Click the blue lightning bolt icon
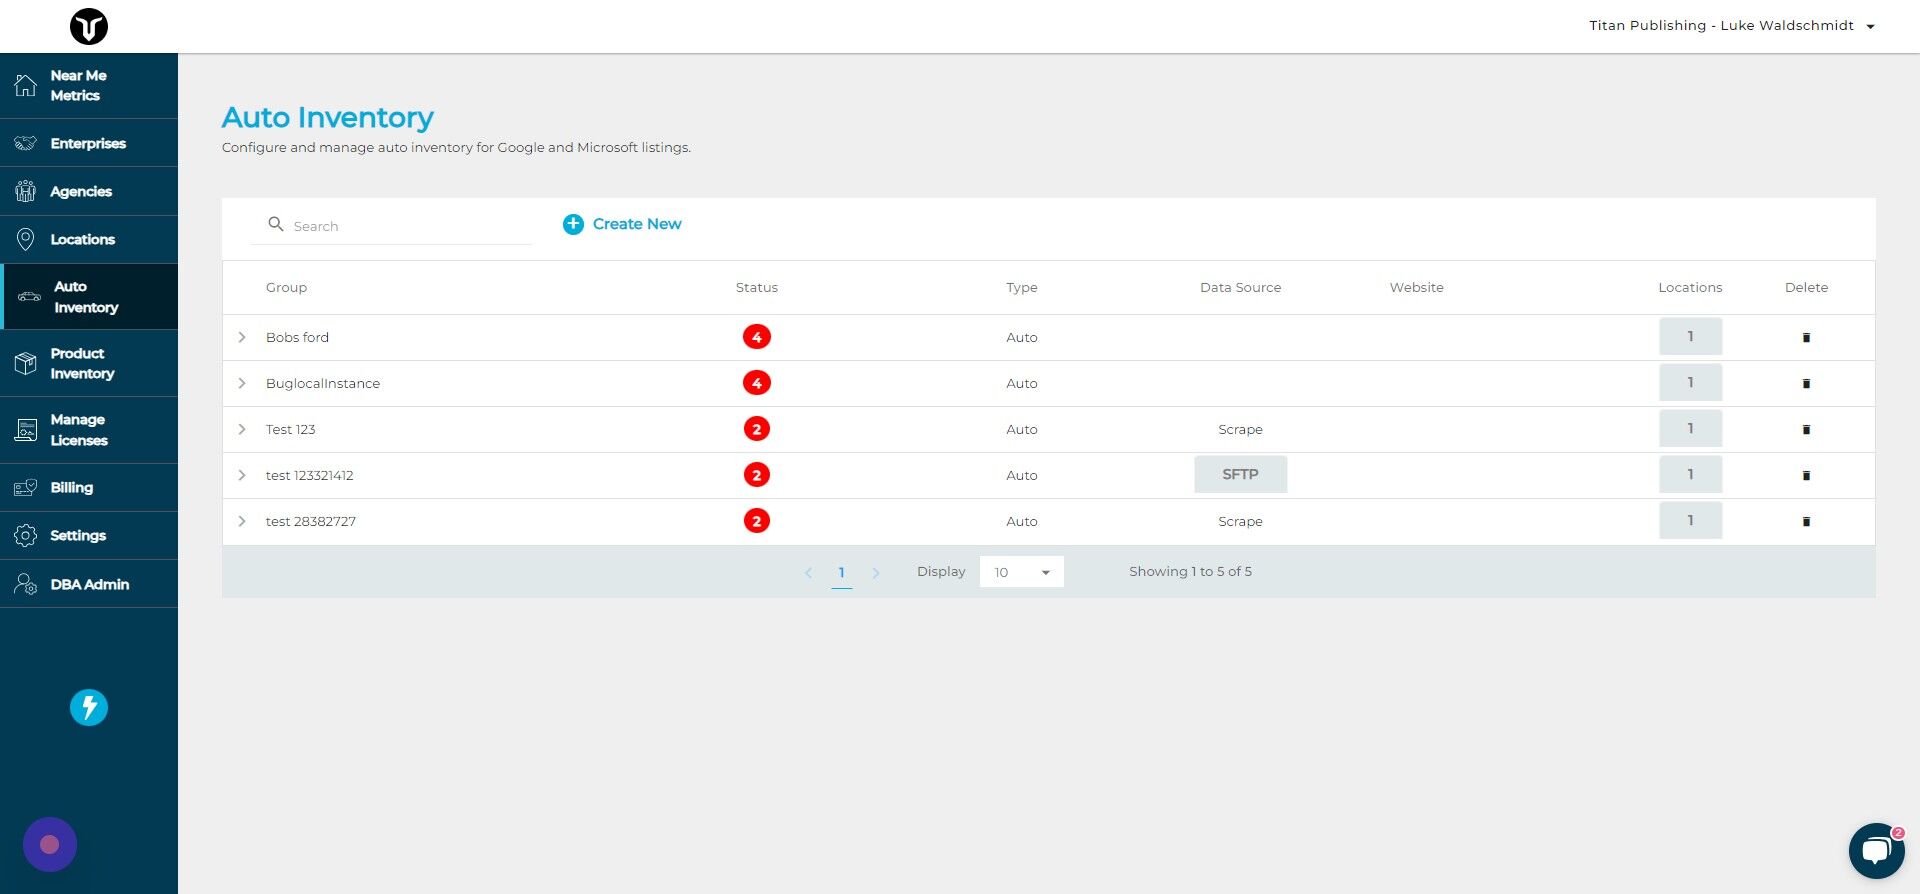This screenshot has height=894, width=1920. (x=89, y=707)
